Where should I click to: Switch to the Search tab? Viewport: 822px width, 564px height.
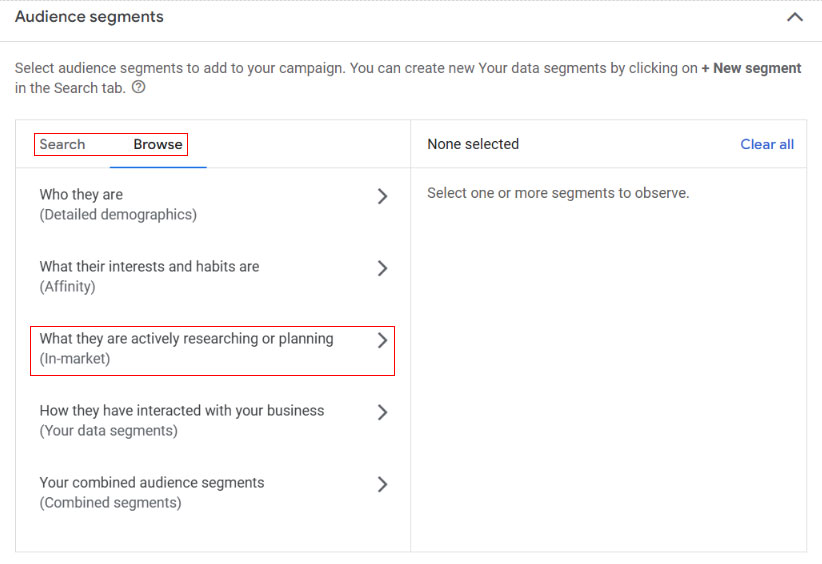point(62,144)
